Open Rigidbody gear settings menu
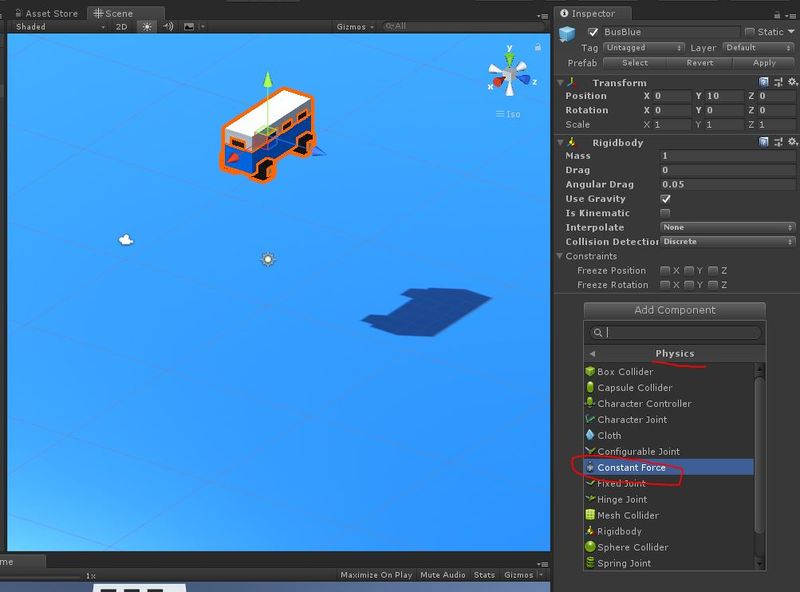The image size is (800, 592). [x=792, y=141]
